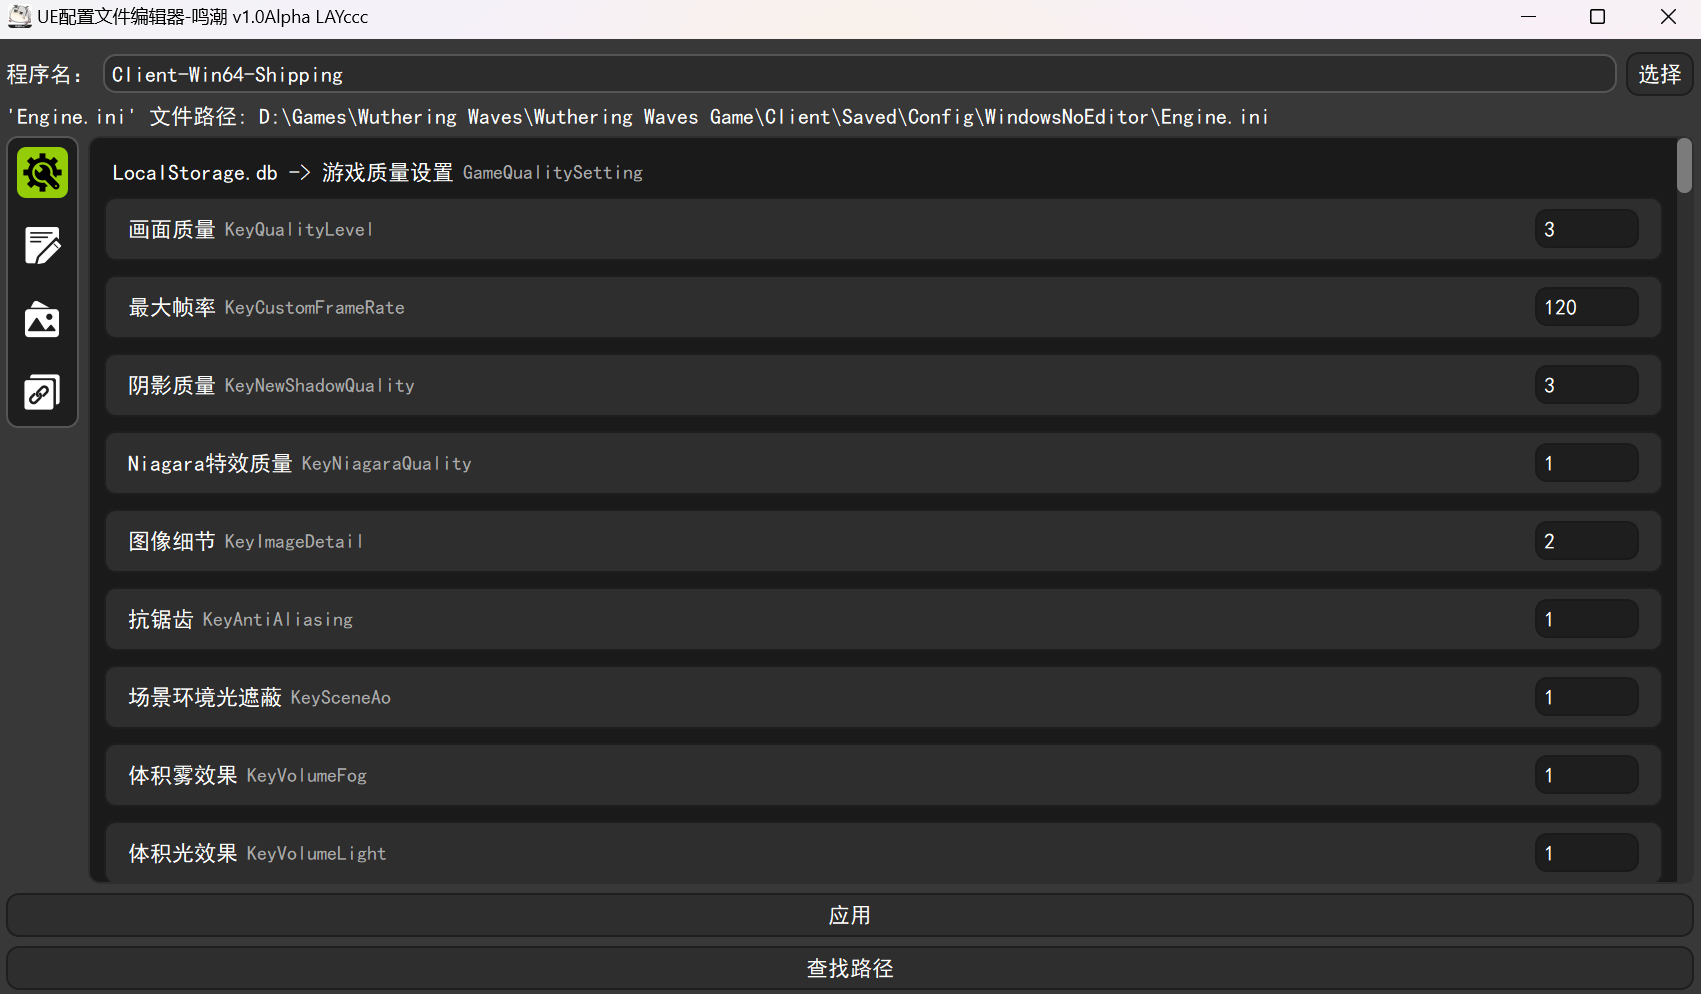The height and width of the screenshot is (994, 1701).
Task: Click the KeySceneAo value input
Action: (x=1586, y=696)
